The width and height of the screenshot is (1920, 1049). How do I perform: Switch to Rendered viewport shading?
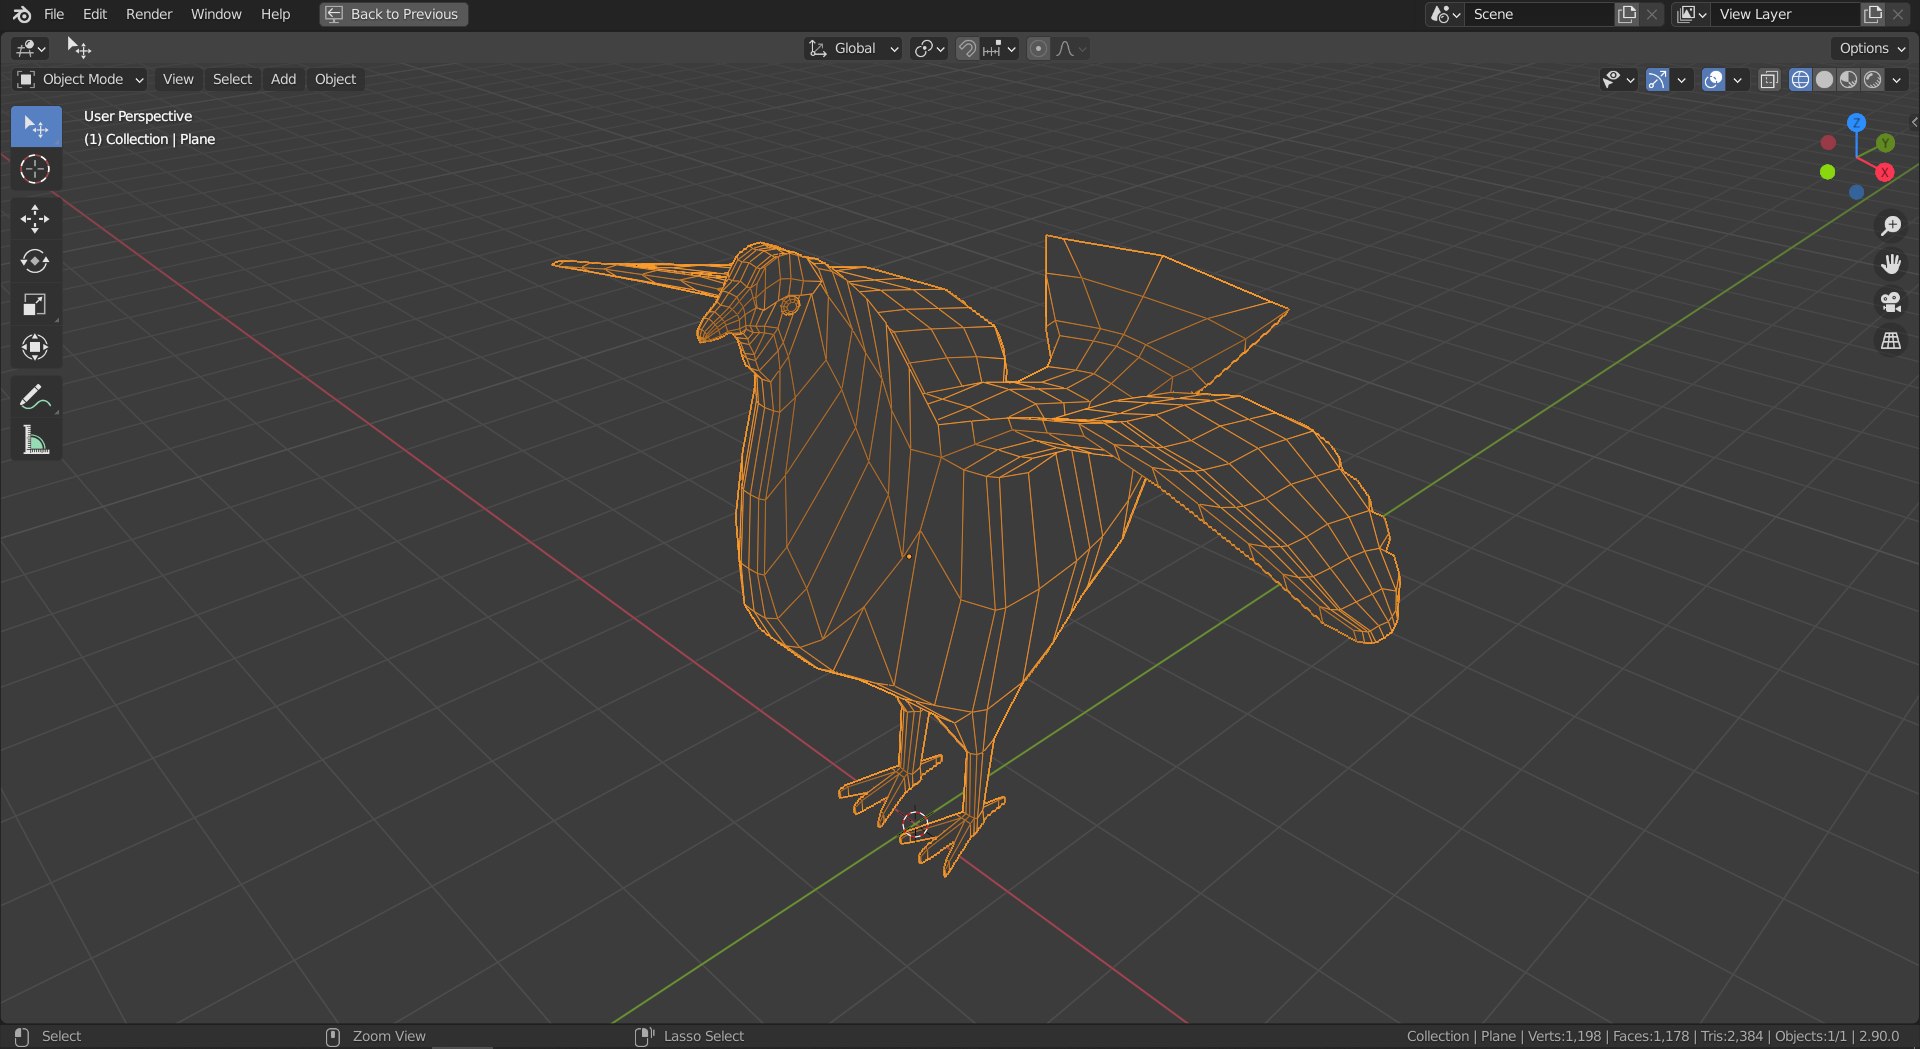tap(1872, 79)
